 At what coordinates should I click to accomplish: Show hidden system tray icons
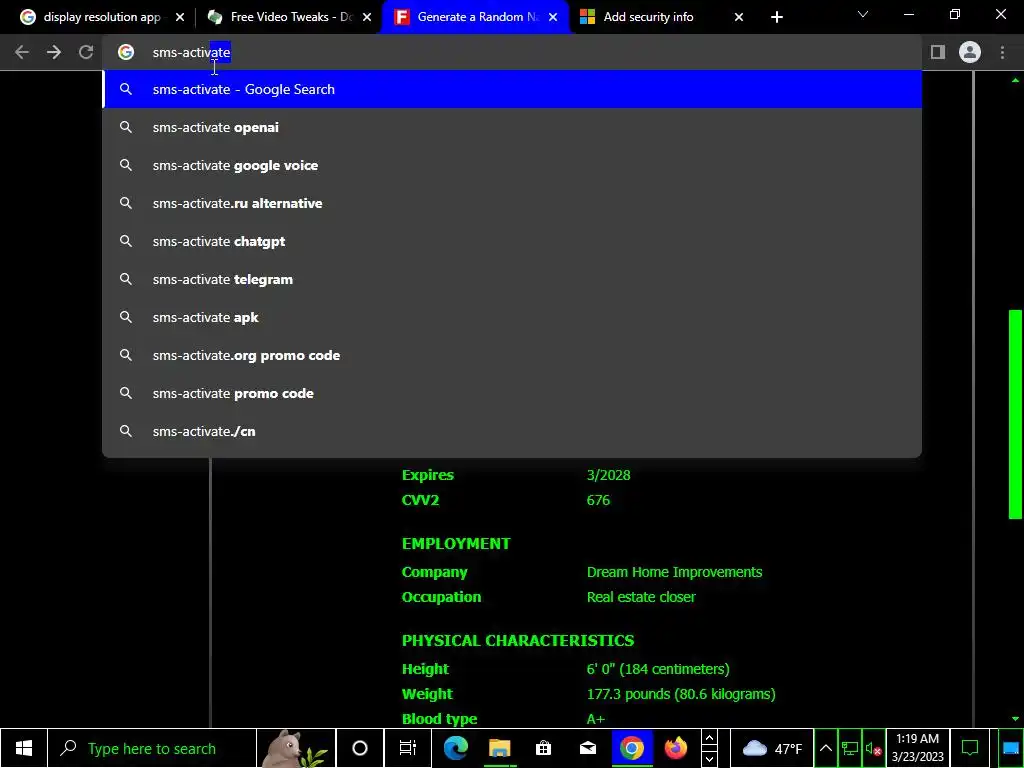[x=825, y=748]
